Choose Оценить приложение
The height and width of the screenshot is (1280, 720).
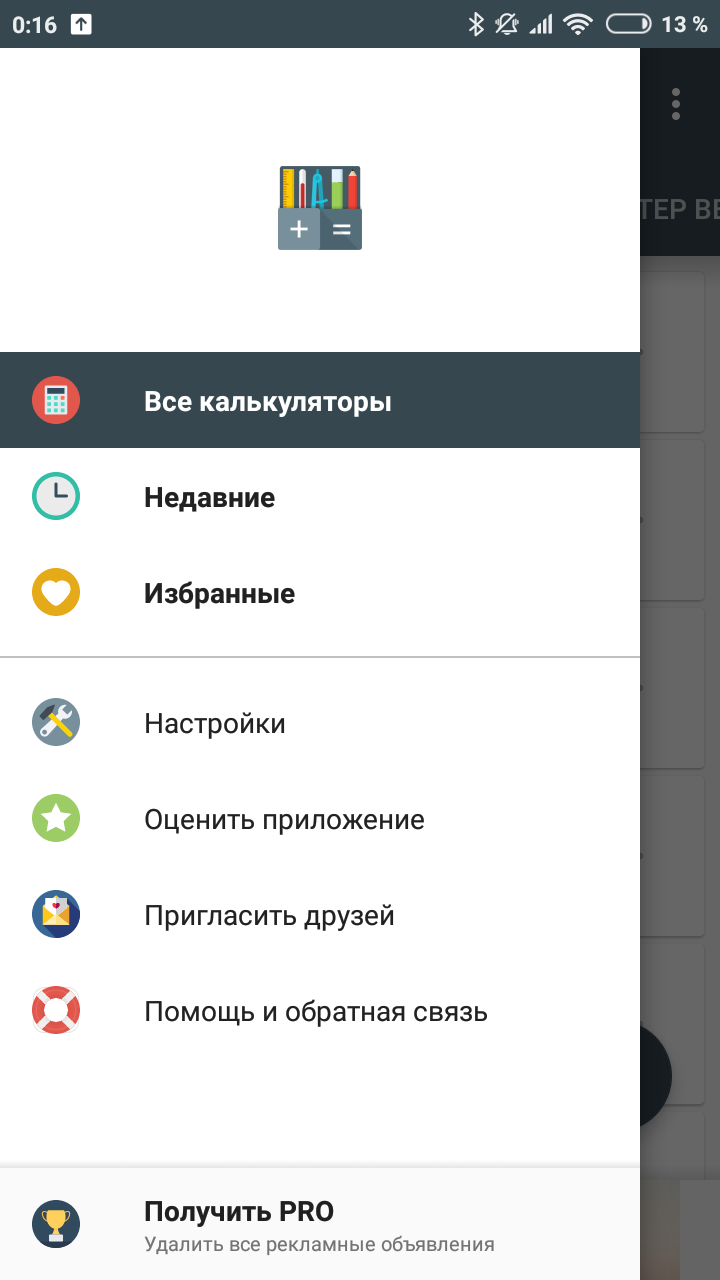pyautogui.click(x=320, y=819)
